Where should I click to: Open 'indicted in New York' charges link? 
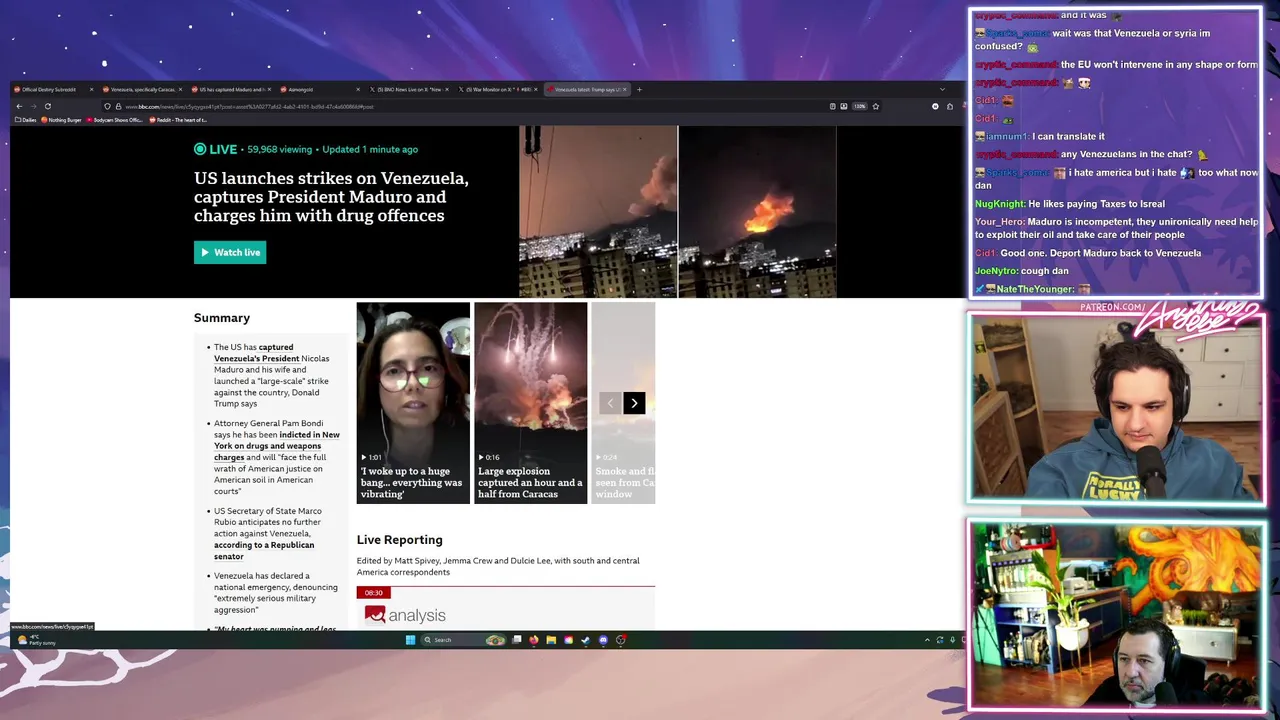(276, 446)
